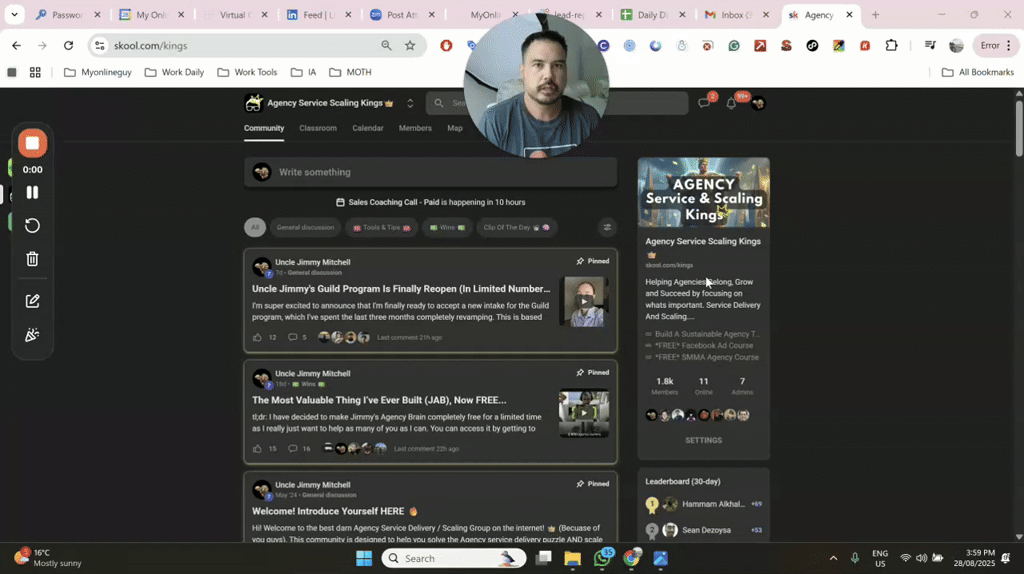1024x574 pixels.
Task: Open File Explorer from the taskbar
Action: [x=573, y=558]
